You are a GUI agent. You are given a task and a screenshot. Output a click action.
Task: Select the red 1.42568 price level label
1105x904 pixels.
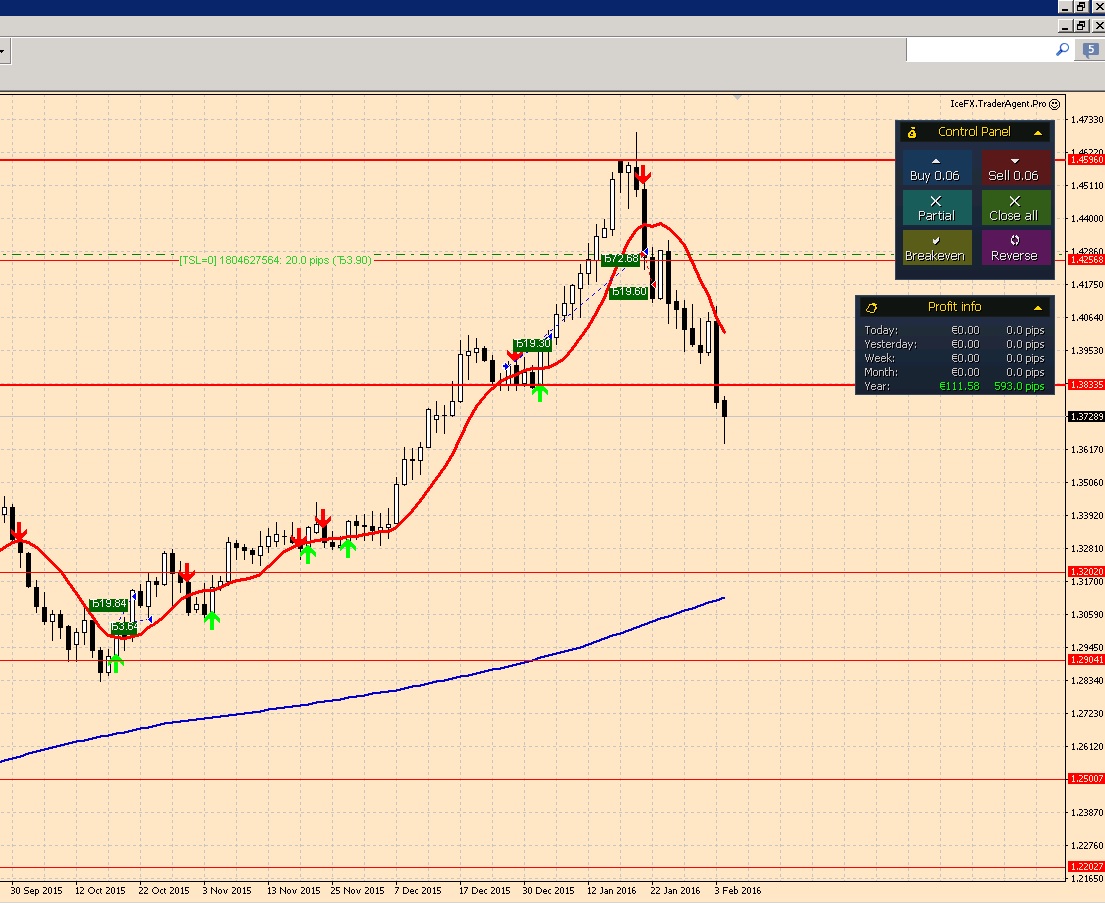1086,260
